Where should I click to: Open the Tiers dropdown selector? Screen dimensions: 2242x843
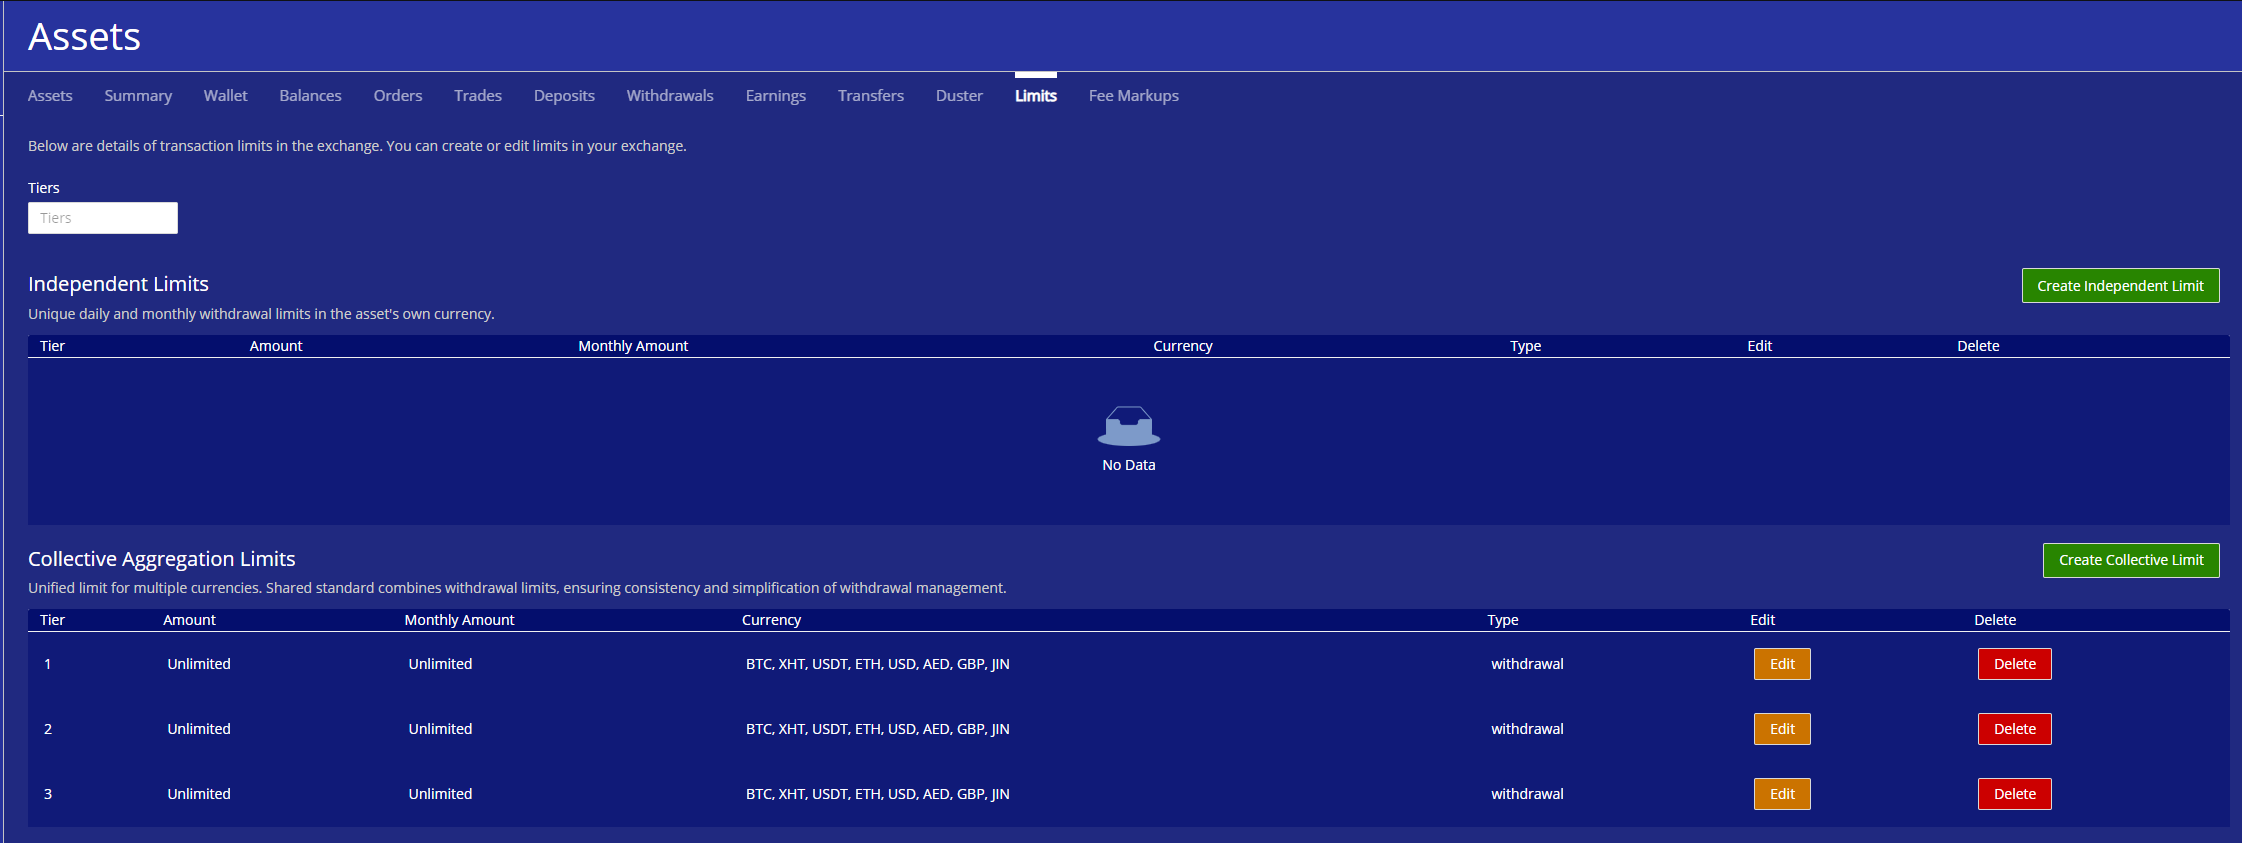coord(103,218)
